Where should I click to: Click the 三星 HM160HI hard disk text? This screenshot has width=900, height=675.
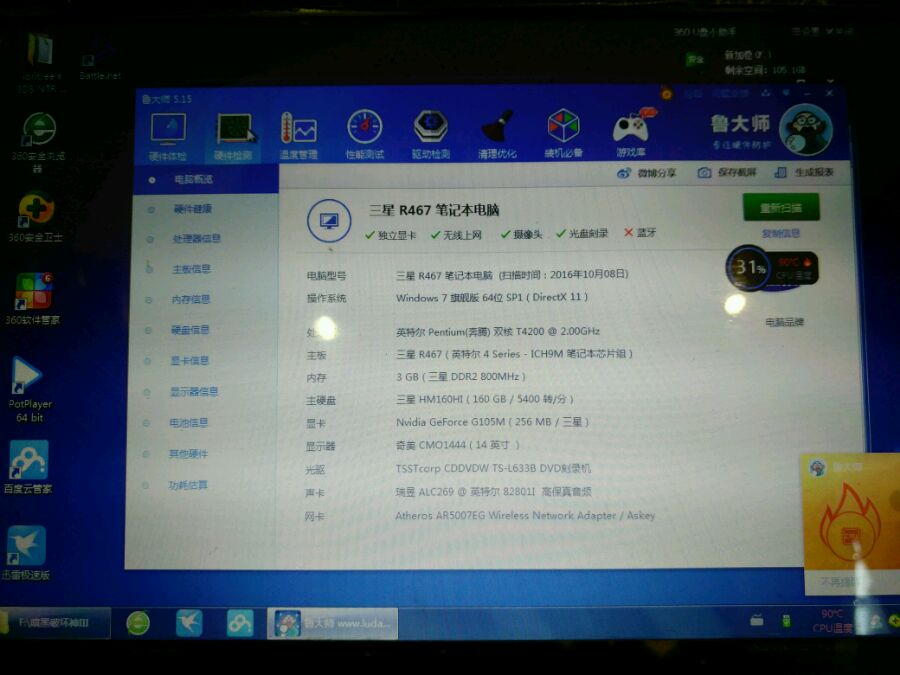pos(484,399)
